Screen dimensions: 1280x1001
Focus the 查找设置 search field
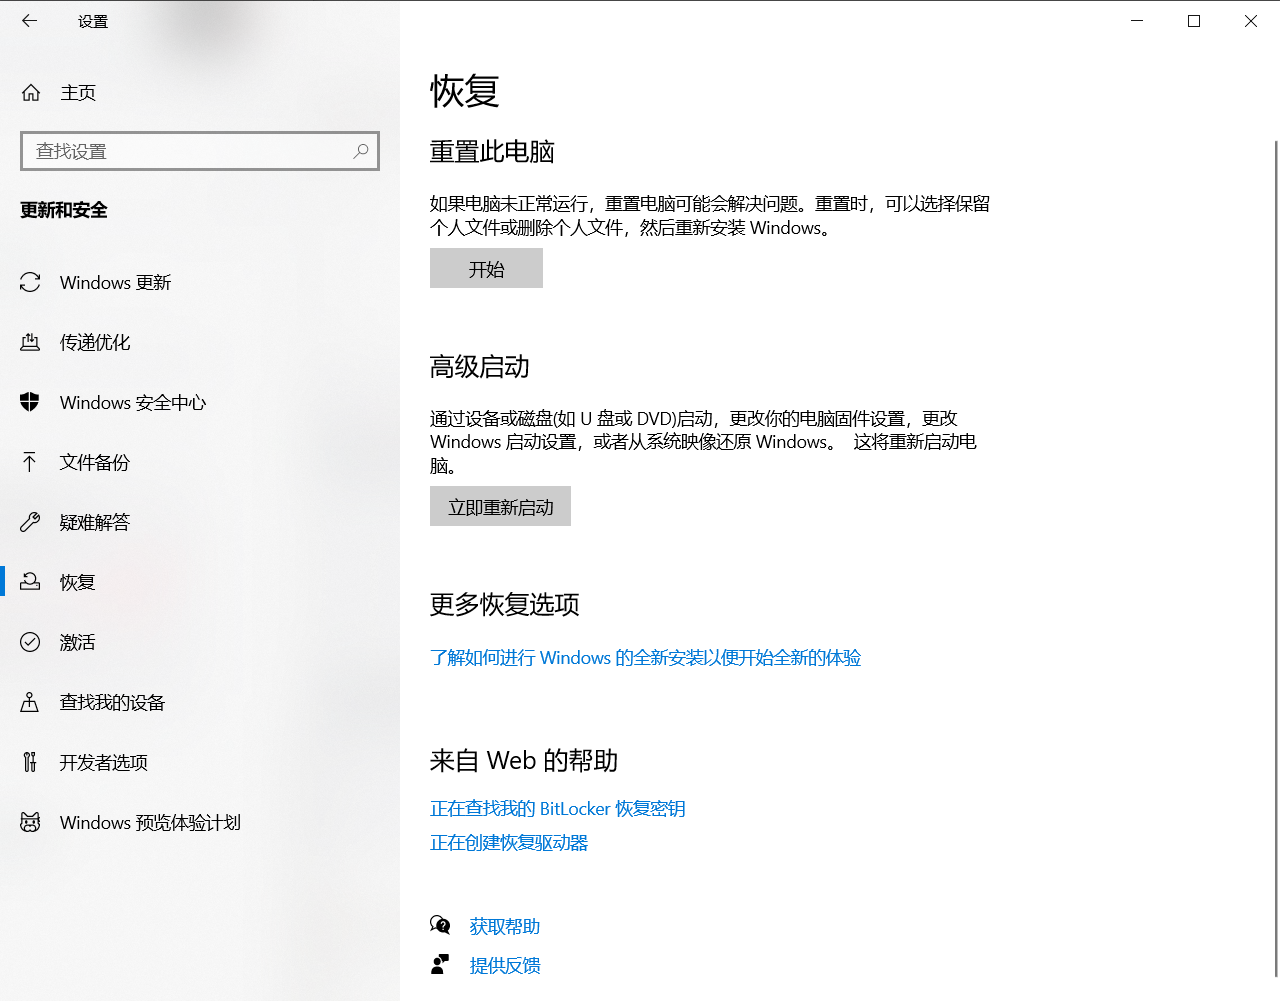[190, 151]
